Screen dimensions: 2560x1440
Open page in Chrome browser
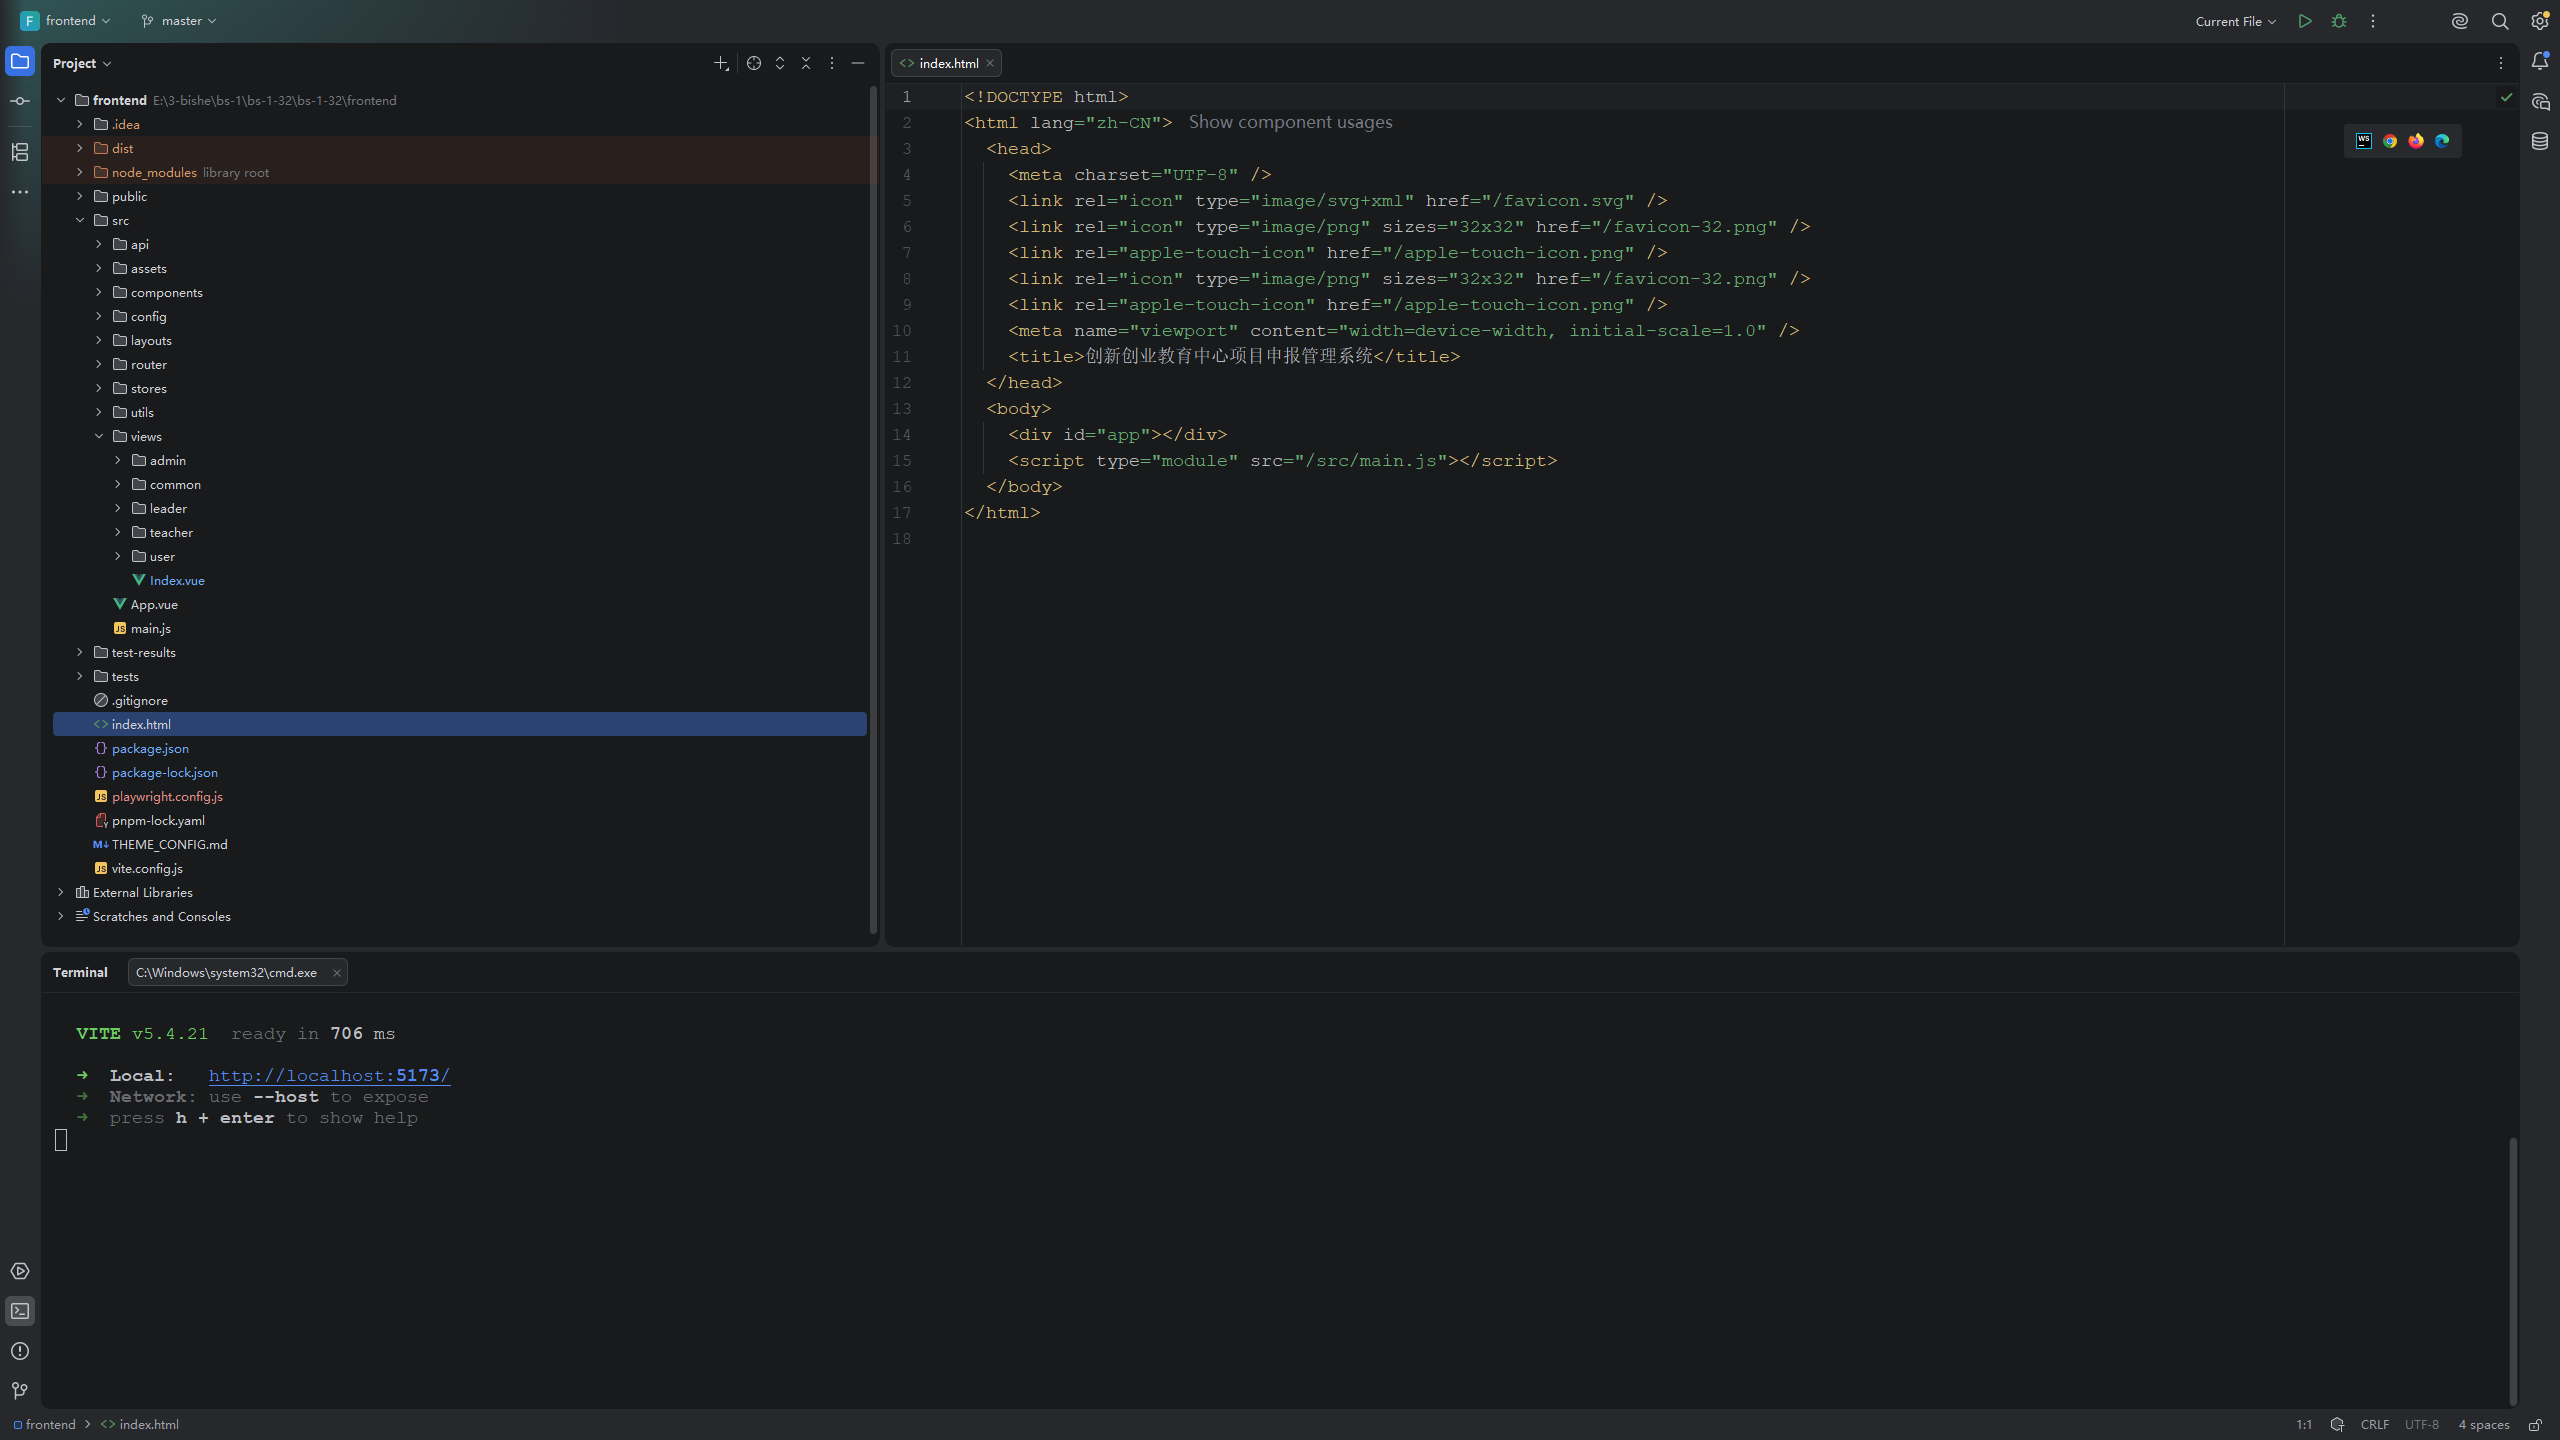pyautogui.click(x=2390, y=141)
